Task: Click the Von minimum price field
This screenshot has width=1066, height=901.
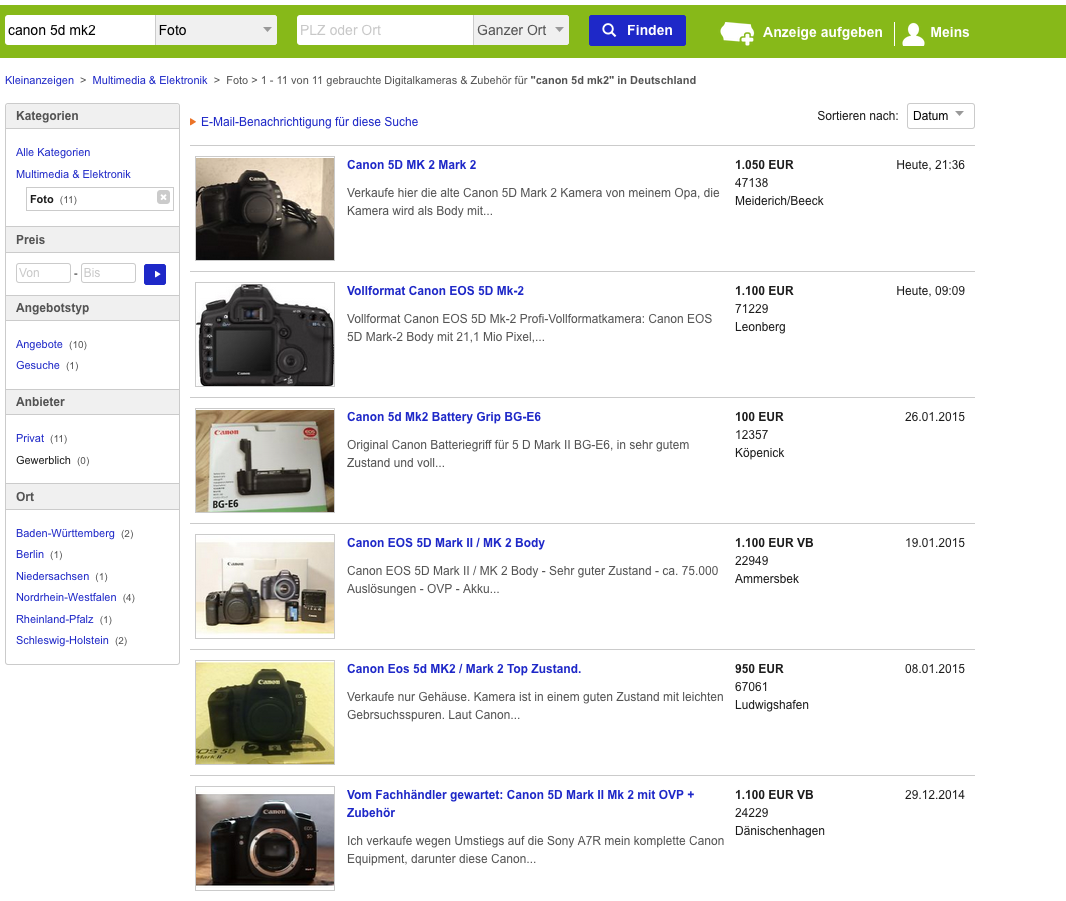Action: [x=43, y=273]
